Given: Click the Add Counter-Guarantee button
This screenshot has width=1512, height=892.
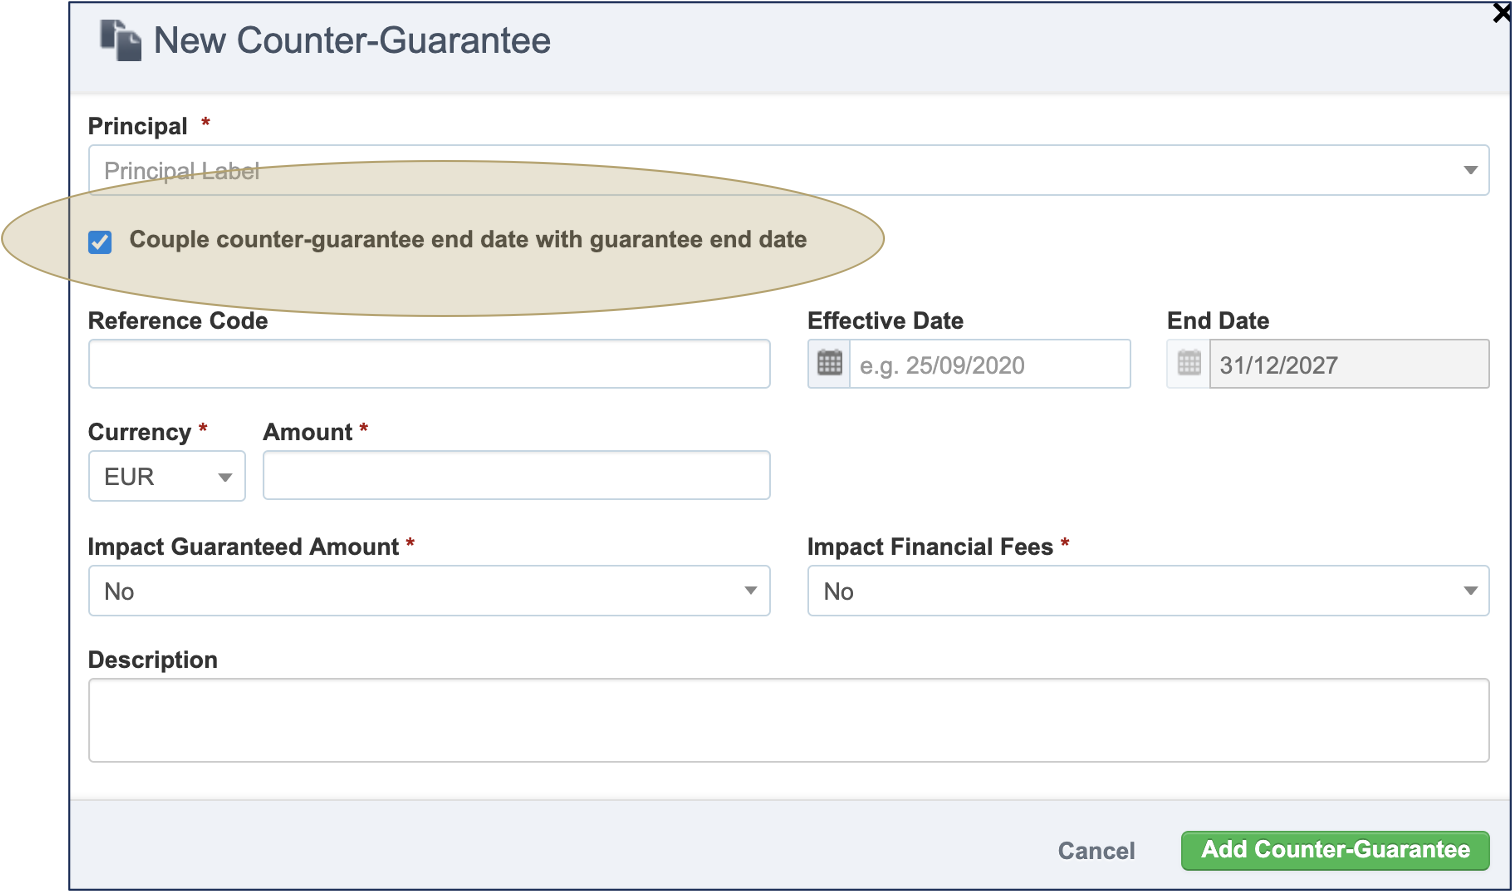Looking at the screenshot, I should [1335, 850].
